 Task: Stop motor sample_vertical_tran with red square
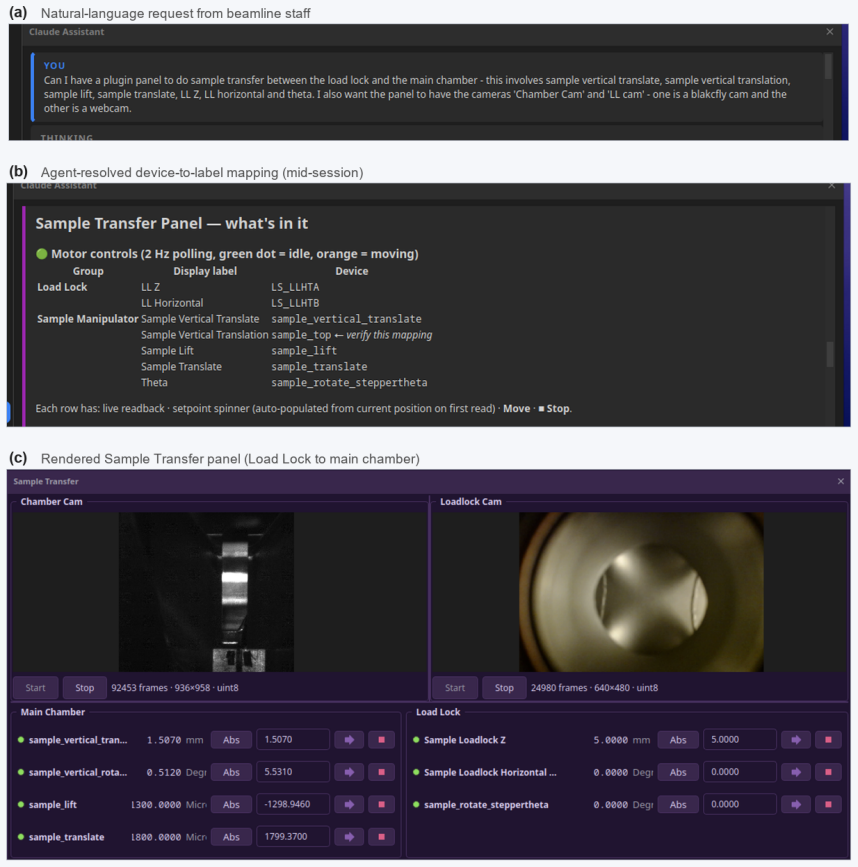click(381, 740)
